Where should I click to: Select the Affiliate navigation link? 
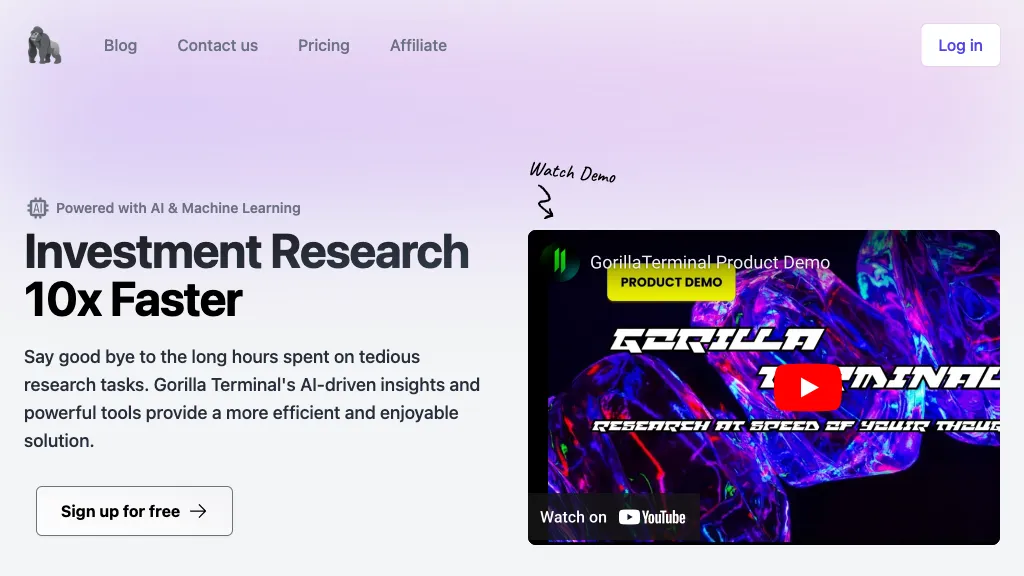pos(418,46)
